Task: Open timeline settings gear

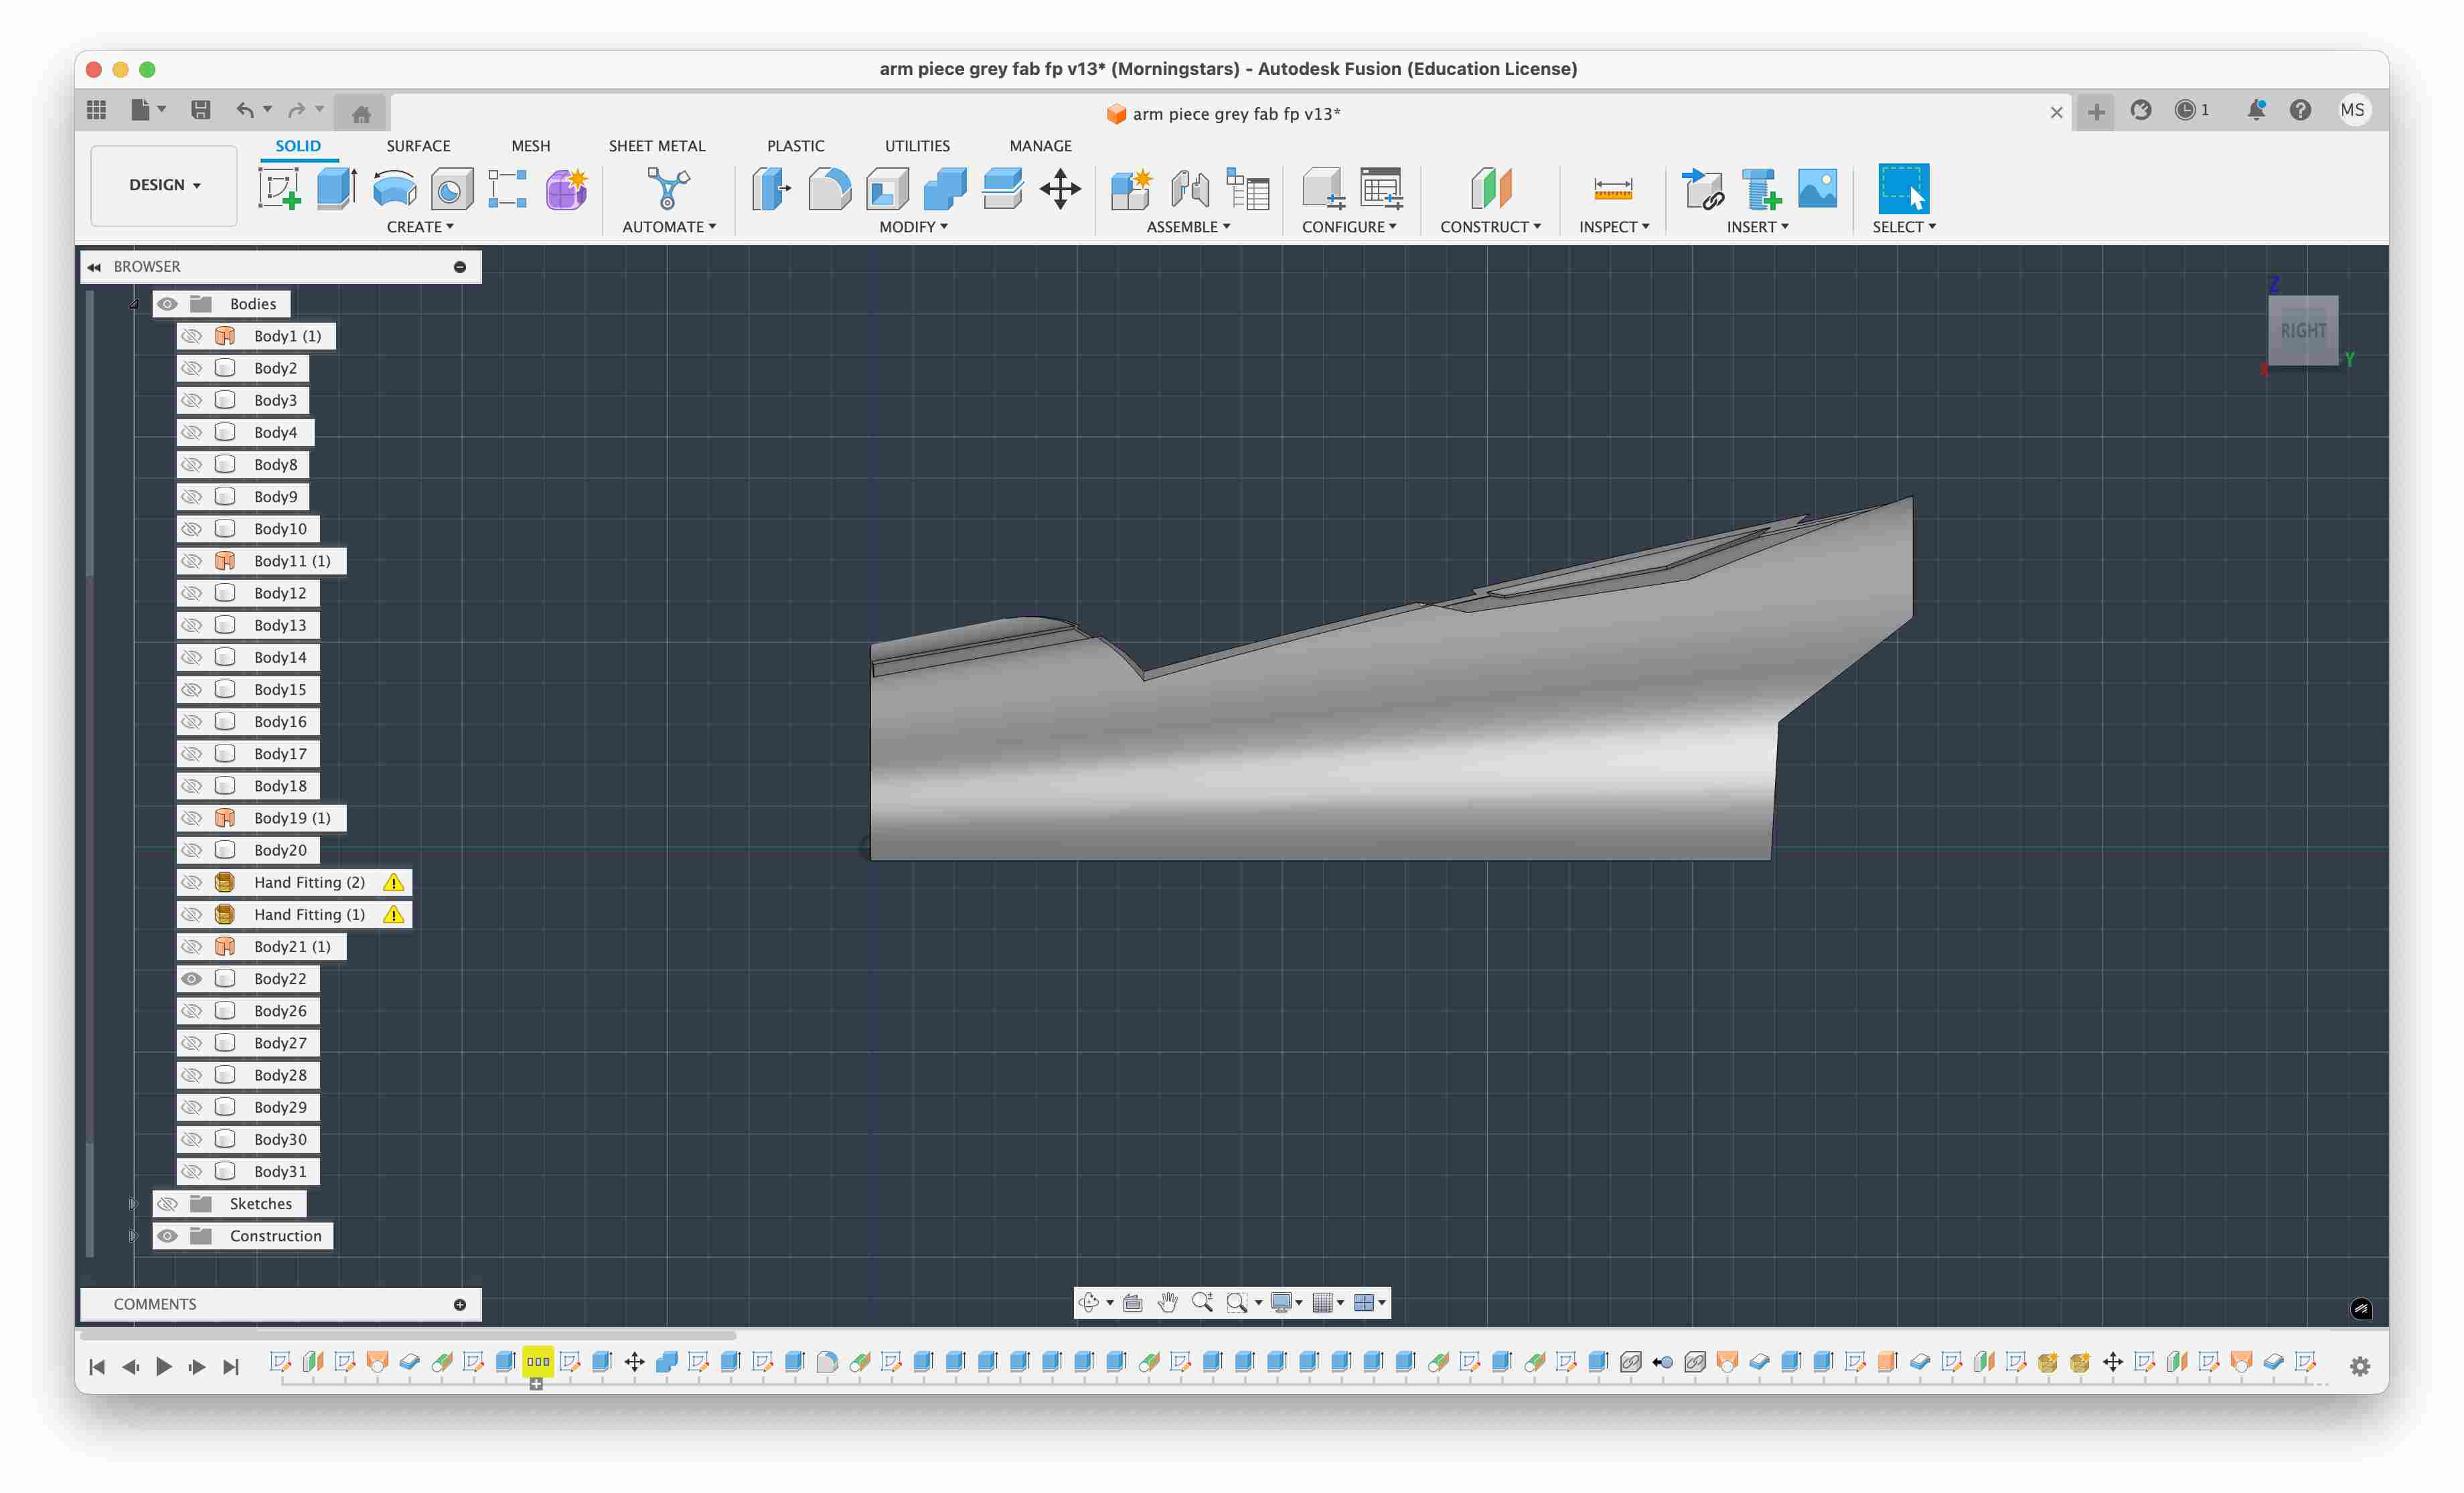Action: 2360,1366
